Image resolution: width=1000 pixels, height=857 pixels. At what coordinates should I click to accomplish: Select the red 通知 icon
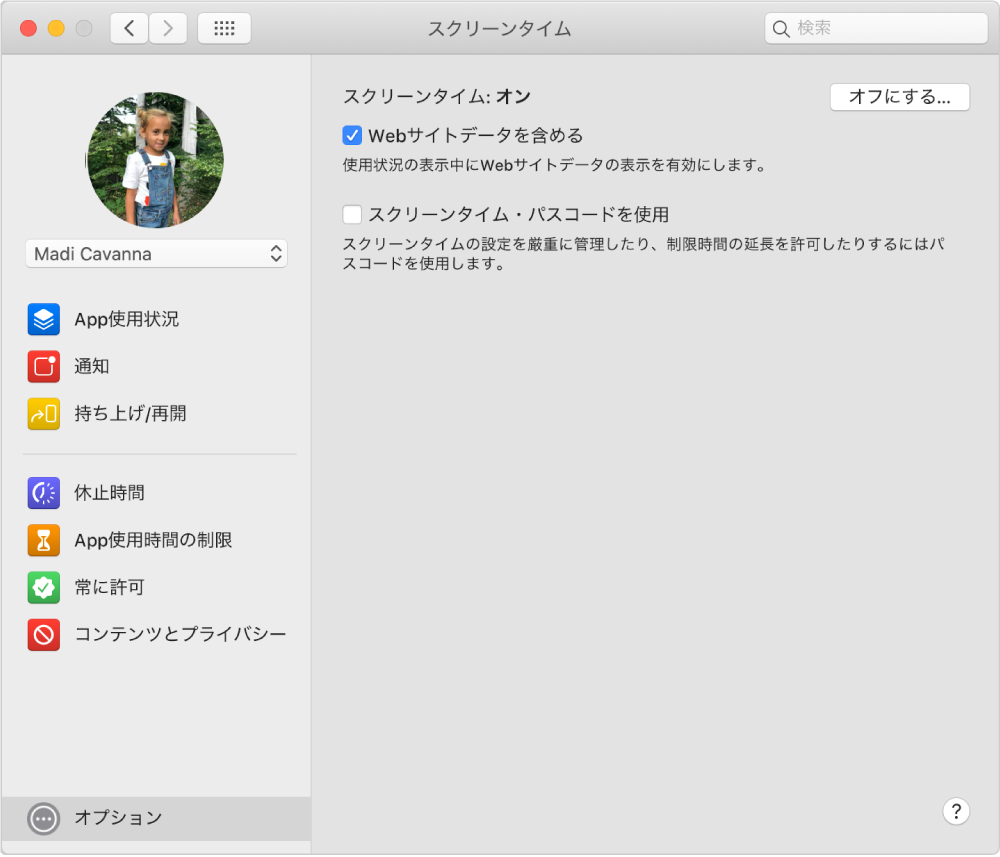tap(43, 367)
